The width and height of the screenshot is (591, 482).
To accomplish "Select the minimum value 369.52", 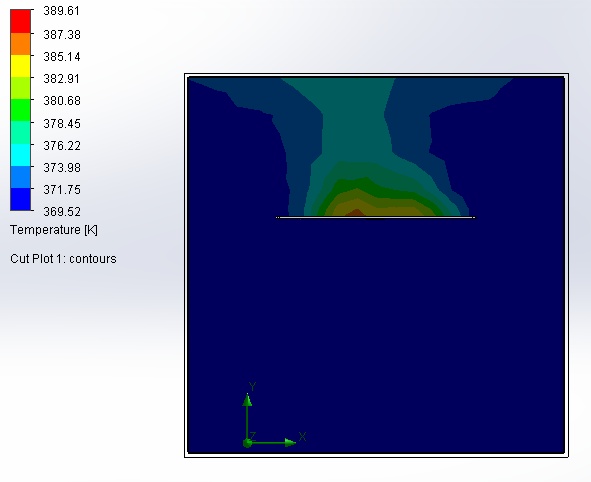I will (x=62, y=212).
